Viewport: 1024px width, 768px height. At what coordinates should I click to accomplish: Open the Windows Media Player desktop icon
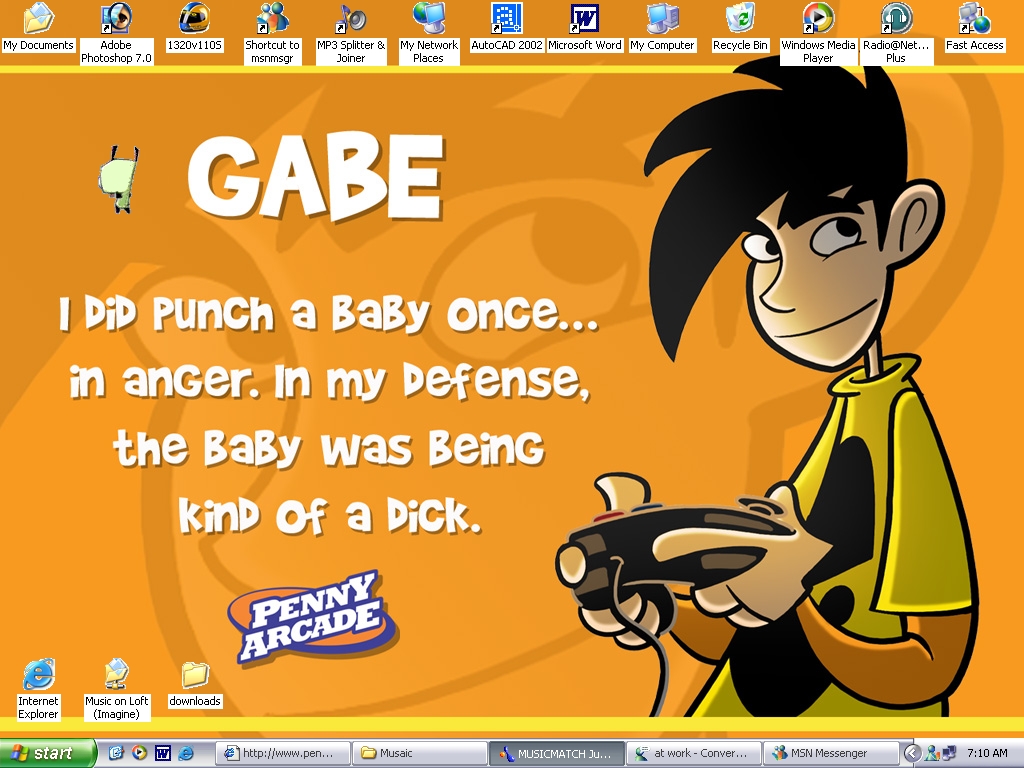pos(818,20)
